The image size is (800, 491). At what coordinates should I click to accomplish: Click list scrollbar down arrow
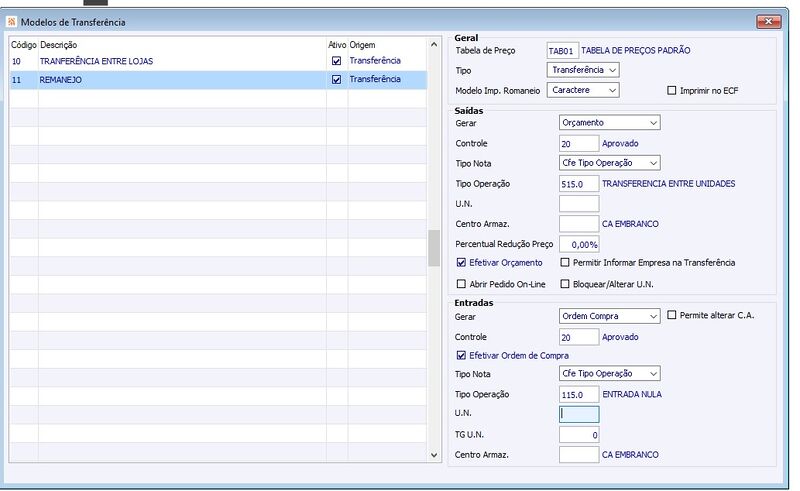coord(434,455)
